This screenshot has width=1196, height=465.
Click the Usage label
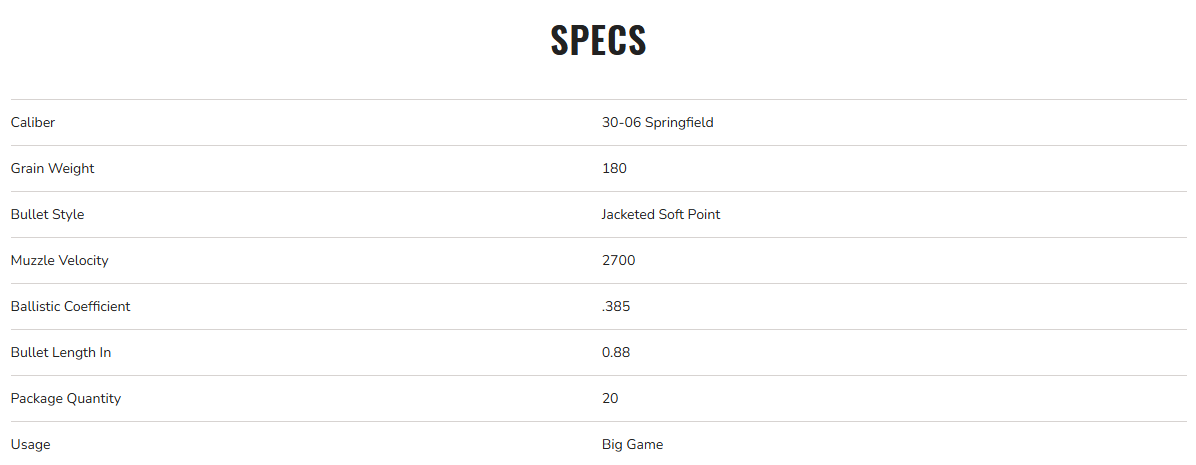click(30, 445)
